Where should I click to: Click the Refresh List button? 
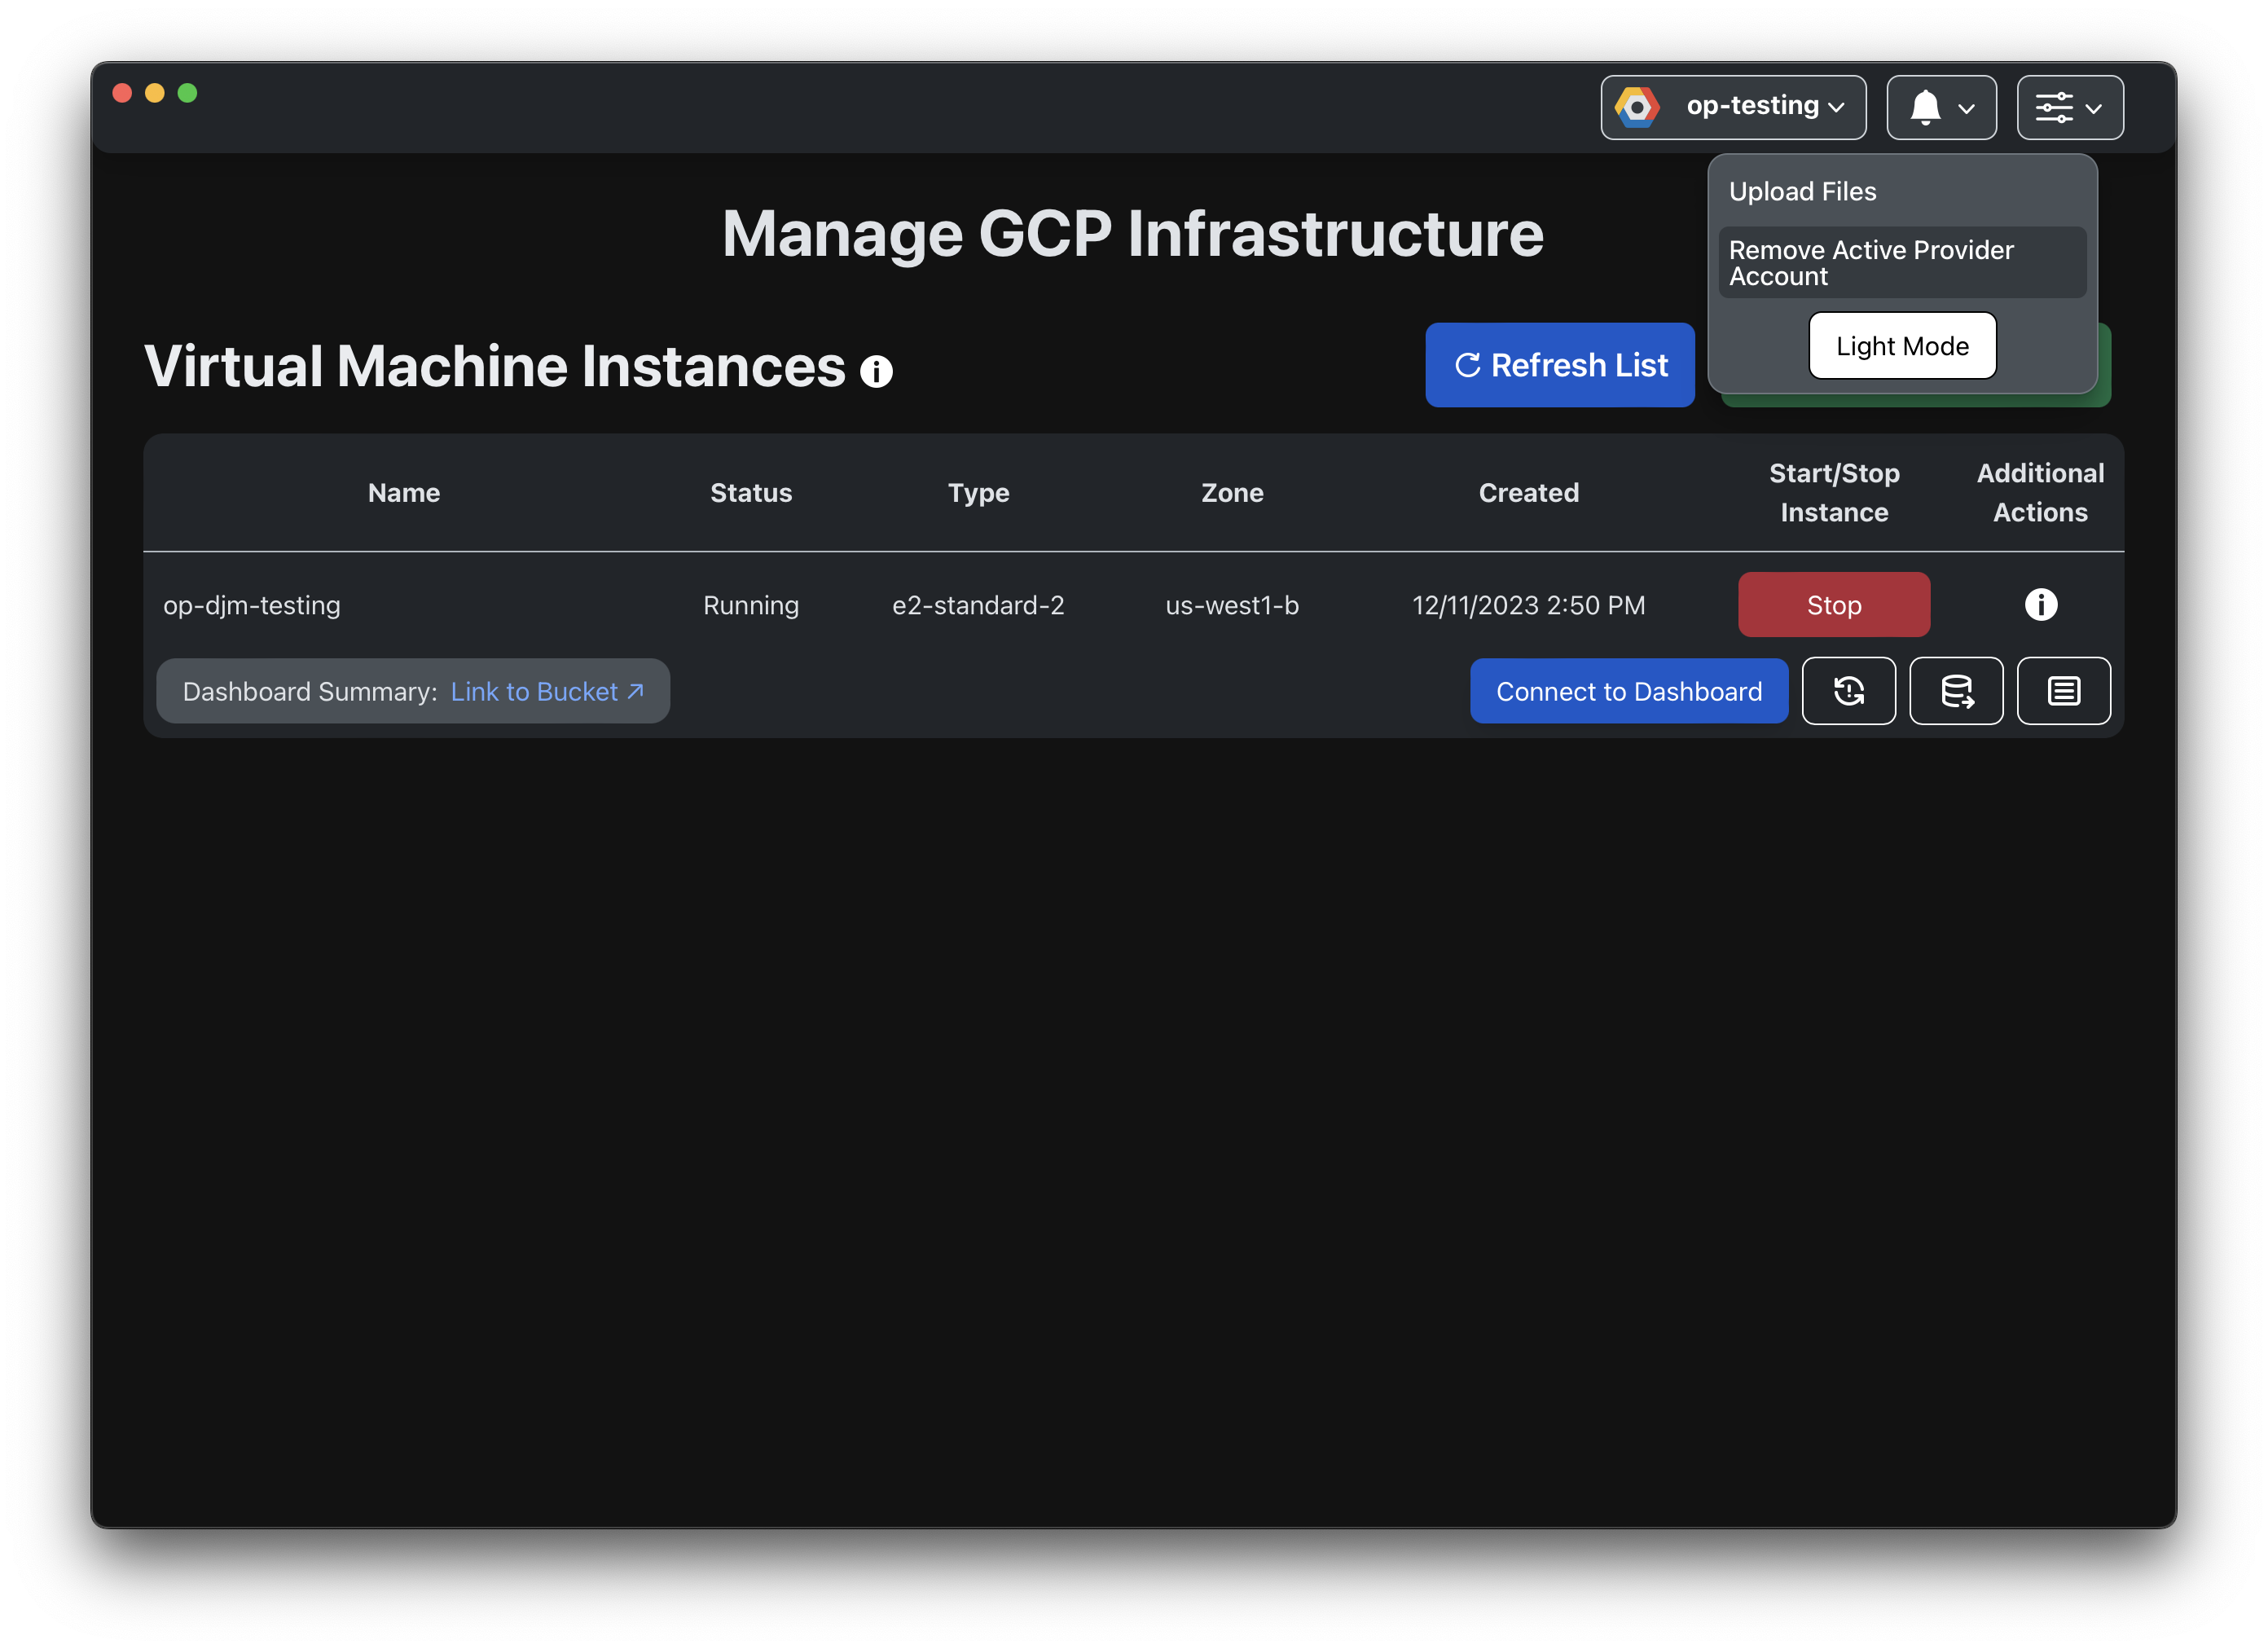click(x=1559, y=365)
